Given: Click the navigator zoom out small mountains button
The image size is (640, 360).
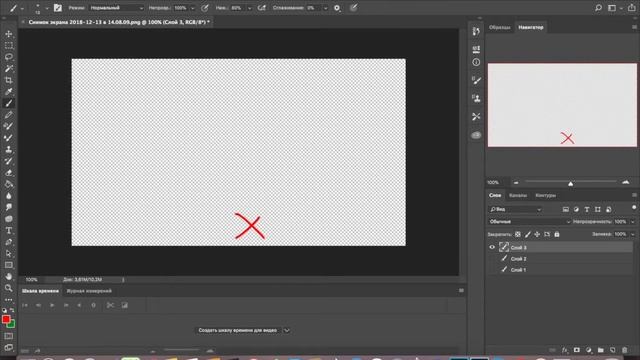Looking at the screenshot, I should 516,182.
